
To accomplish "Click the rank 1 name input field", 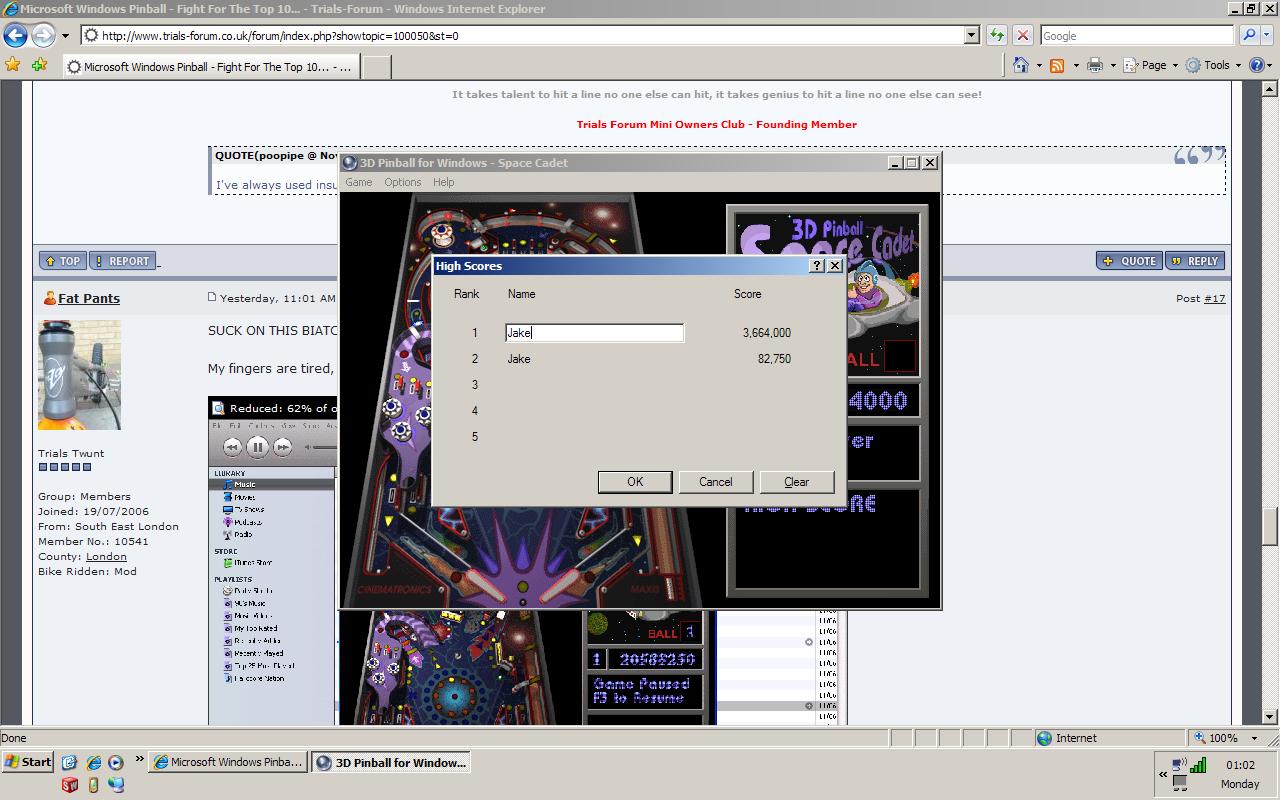I will point(595,333).
